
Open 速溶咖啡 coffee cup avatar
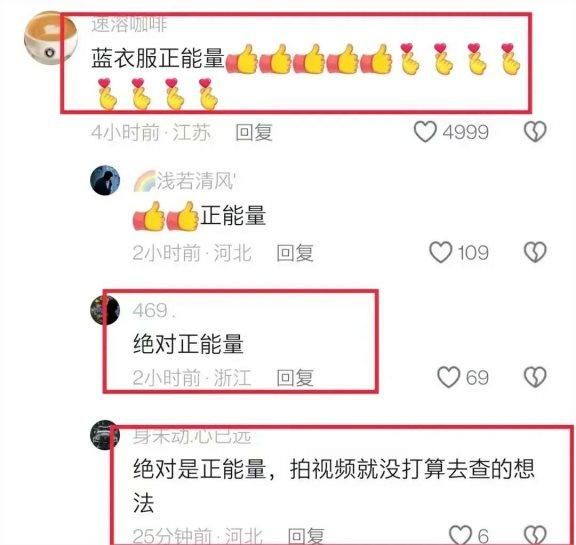point(50,38)
